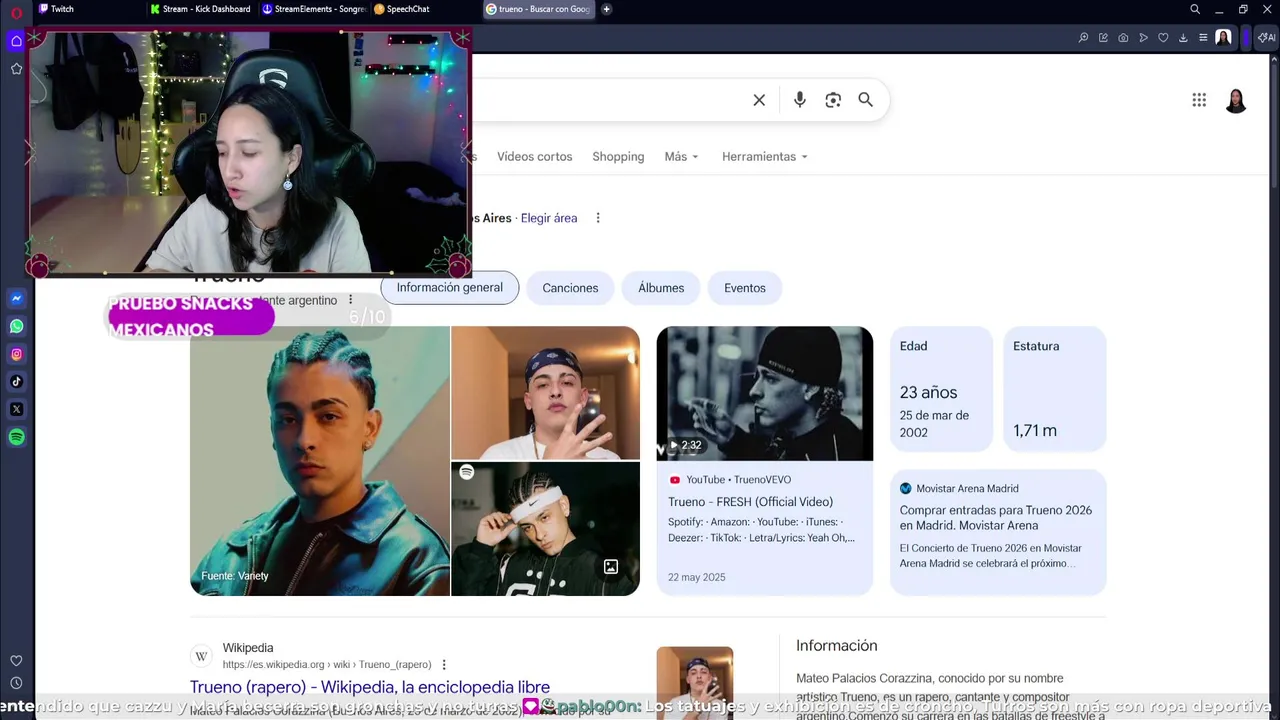Select the Álbumes chip
This screenshot has width=1280, height=720.
pyautogui.click(x=661, y=288)
